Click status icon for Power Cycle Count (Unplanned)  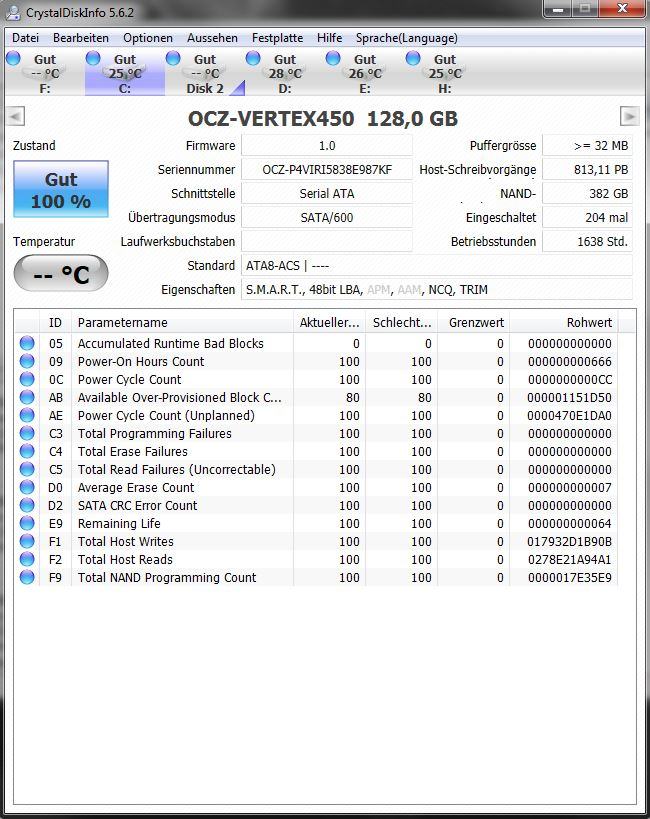point(27,415)
